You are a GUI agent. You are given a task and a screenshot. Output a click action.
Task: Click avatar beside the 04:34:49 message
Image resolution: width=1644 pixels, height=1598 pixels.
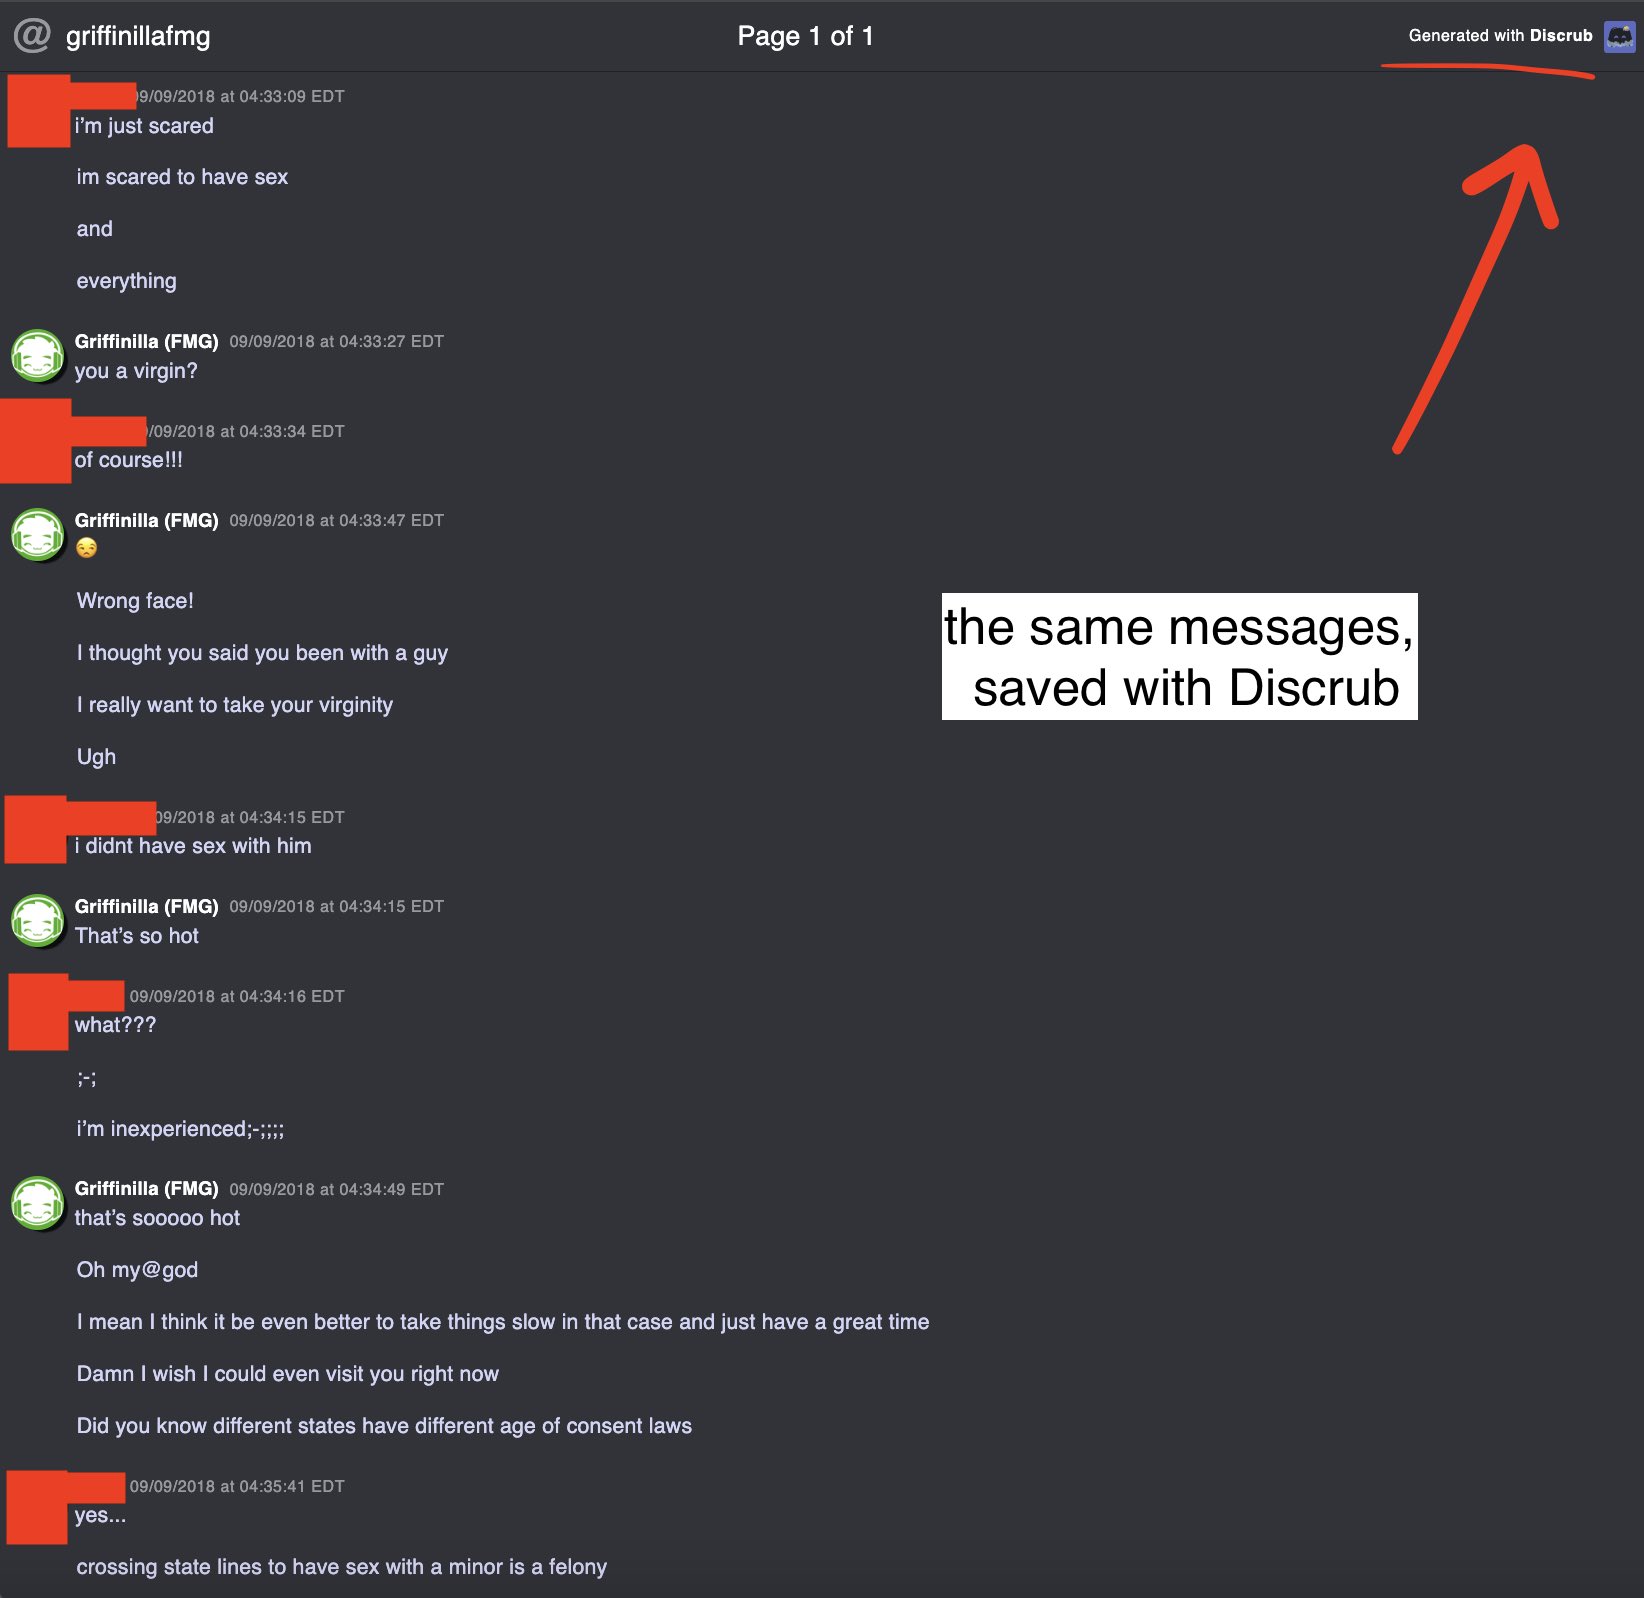point(38,1203)
